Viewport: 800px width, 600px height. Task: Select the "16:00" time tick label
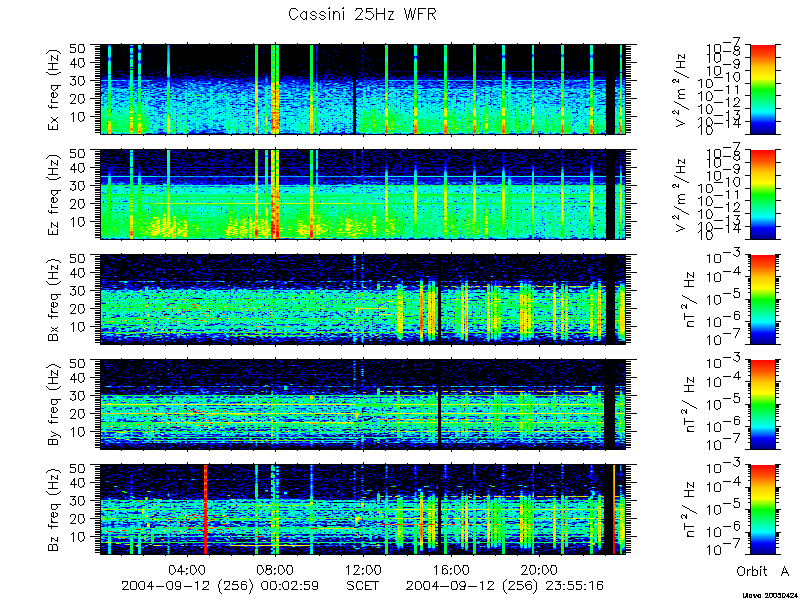(x=451, y=569)
